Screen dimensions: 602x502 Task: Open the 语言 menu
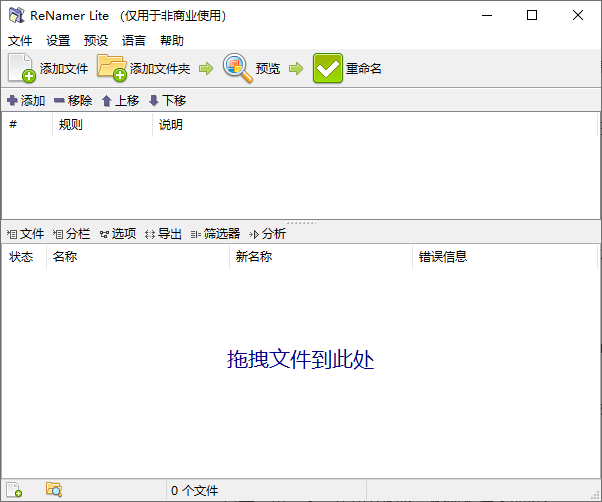point(134,40)
